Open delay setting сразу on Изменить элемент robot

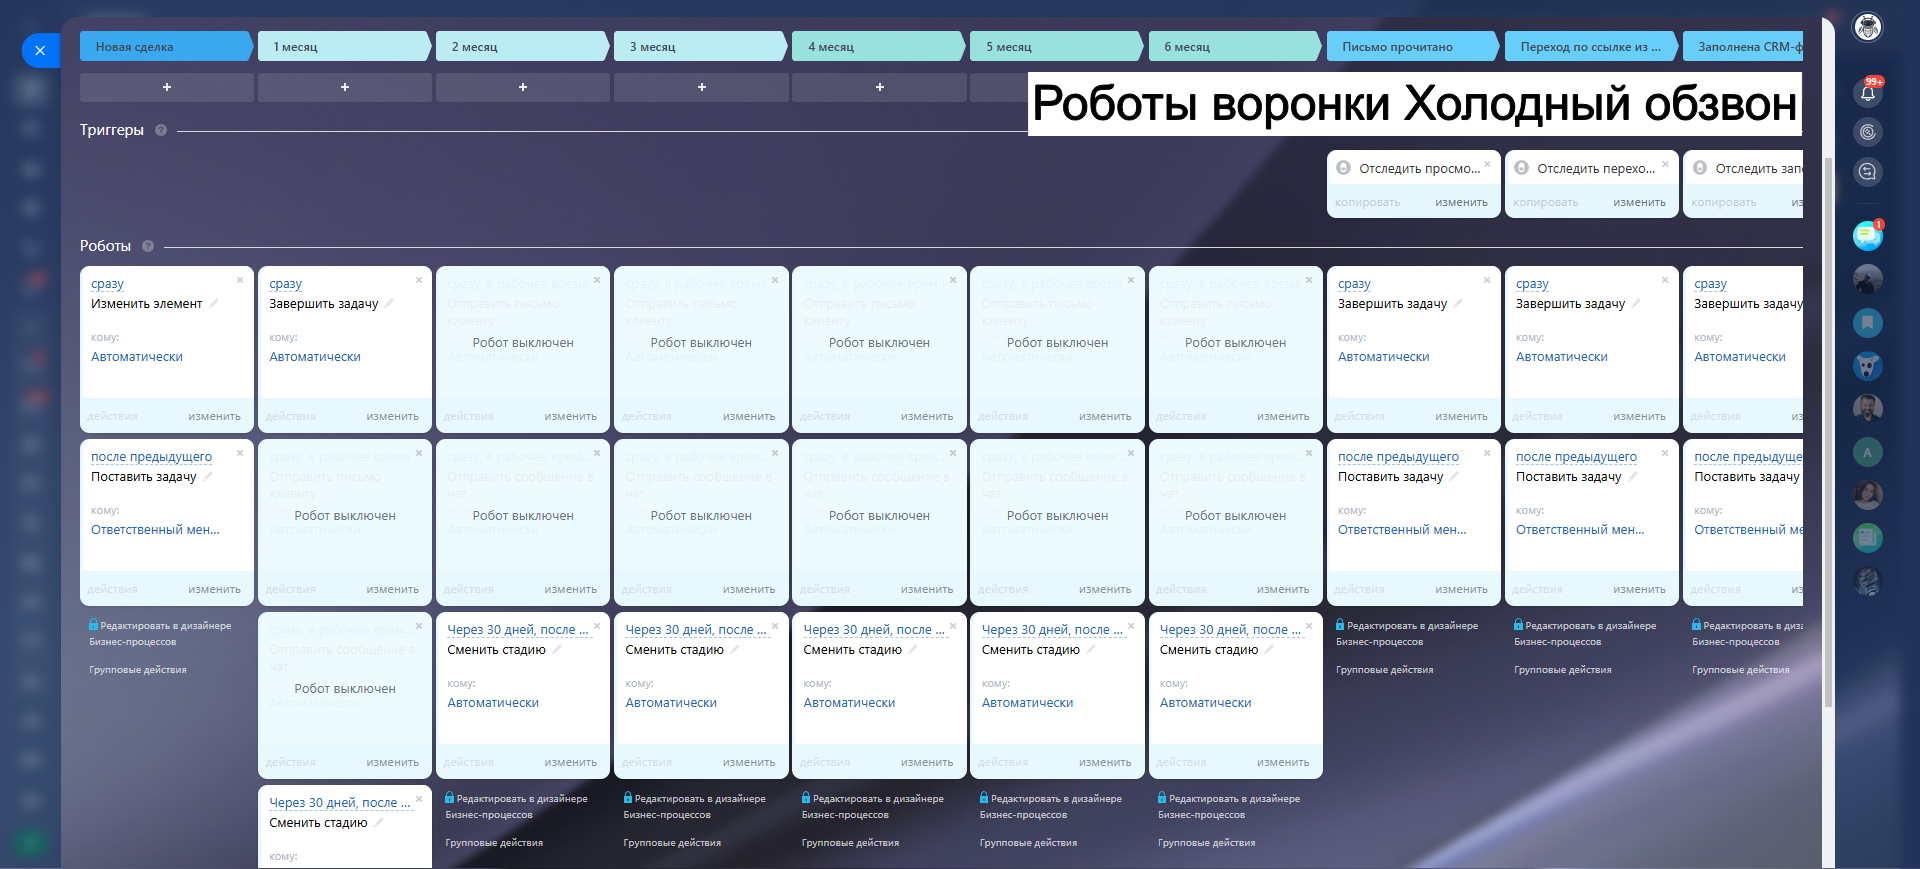point(107,284)
